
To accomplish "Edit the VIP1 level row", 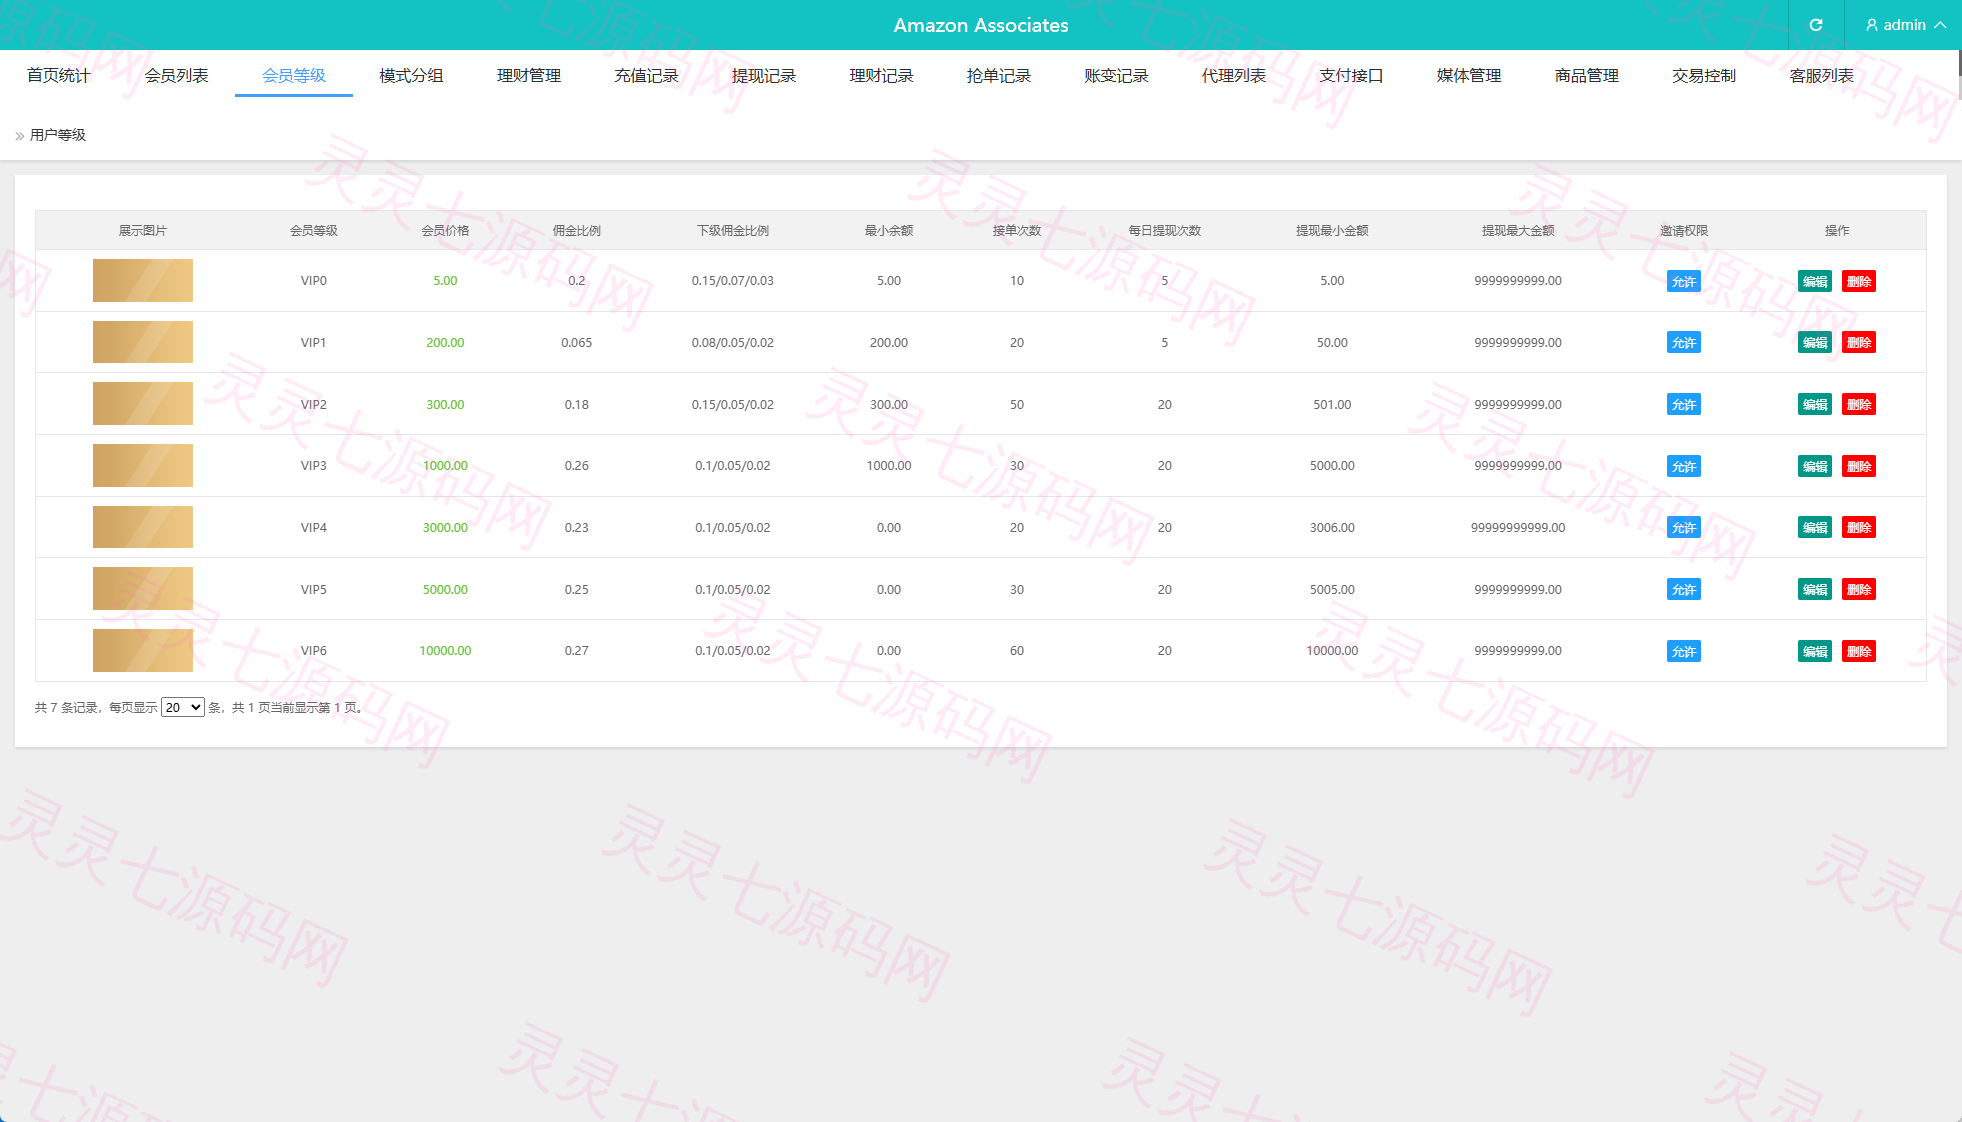I will tap(1815, 342).
